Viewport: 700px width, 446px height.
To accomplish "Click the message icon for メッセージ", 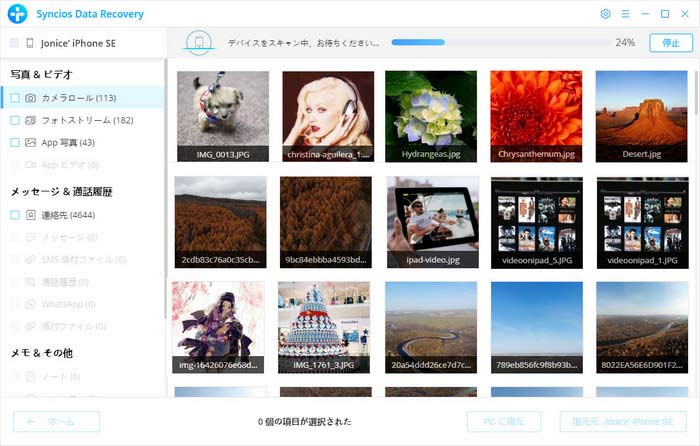I will (30, 237).
